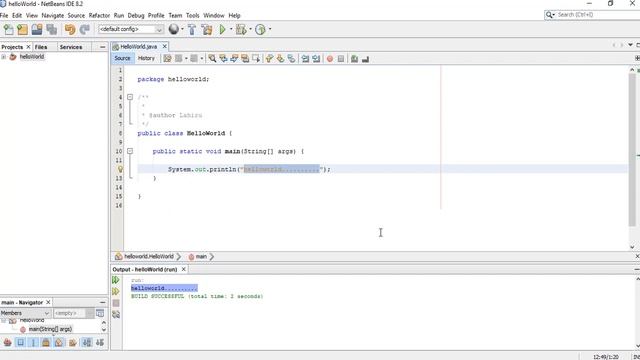Screen dimensions: 640x360
Task: Shift line left icon
Action: pos(305,59)
